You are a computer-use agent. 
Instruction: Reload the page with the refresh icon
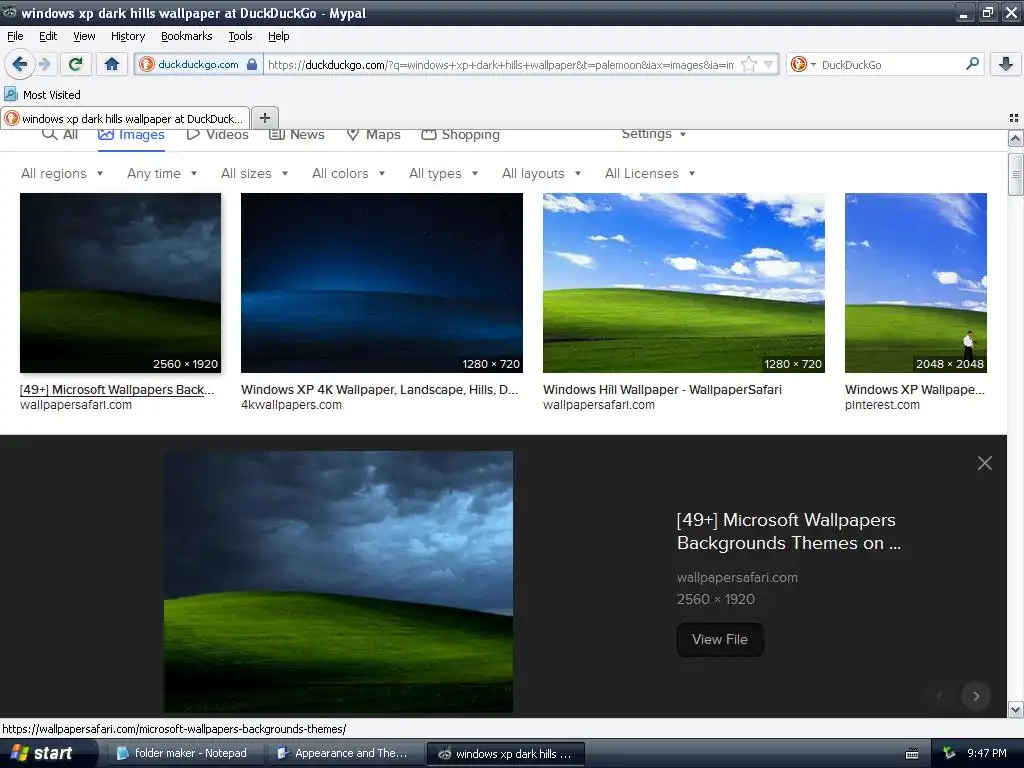76,64
